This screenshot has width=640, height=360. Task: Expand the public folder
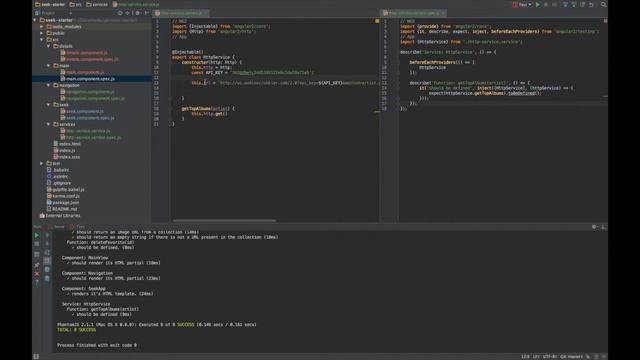(x=42, y=33)
